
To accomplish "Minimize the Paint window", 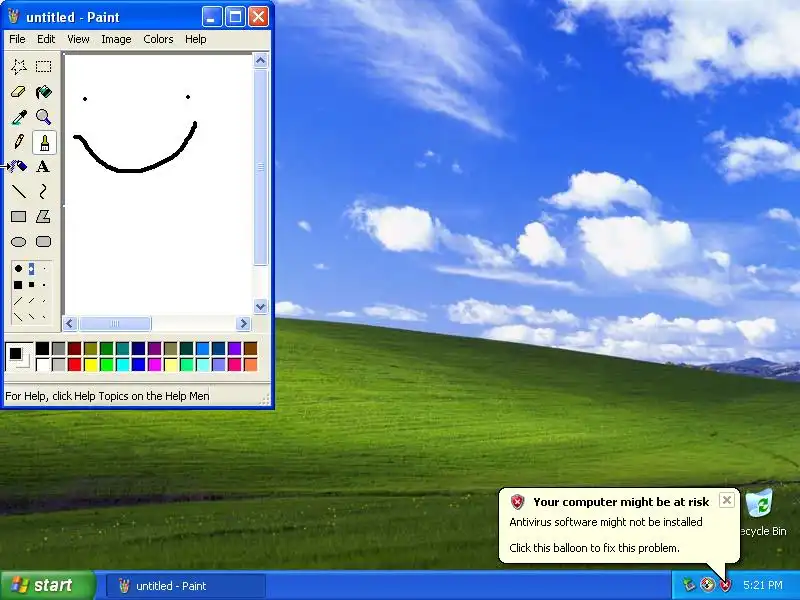I will pyautogui.click(x=212, y=17).
